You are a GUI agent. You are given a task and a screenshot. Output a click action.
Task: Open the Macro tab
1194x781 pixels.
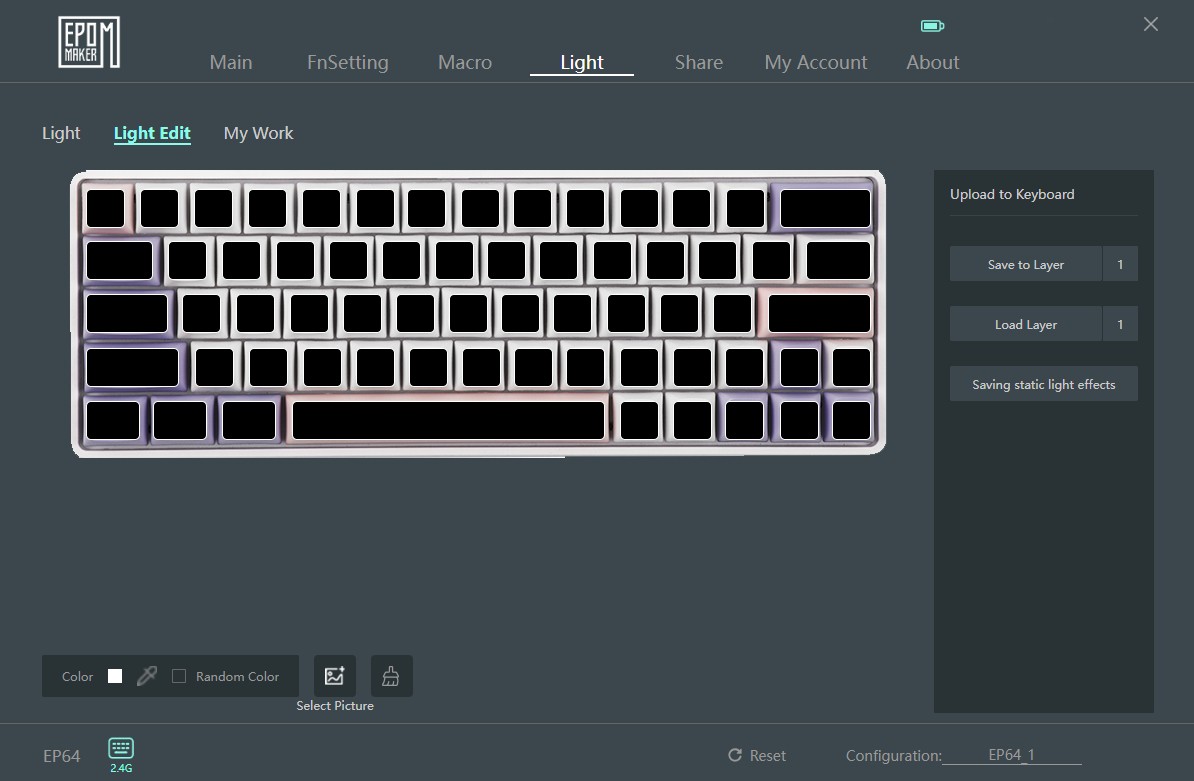click(x=465, y=62)
